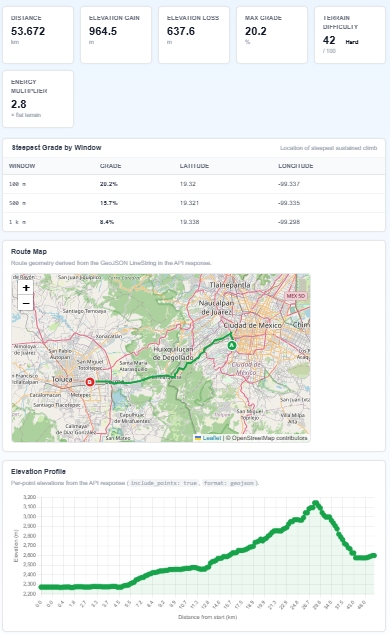This screenshot has width=390, height=635.
Task: Click the Route Map heading
Action: [x=29, y=251]
